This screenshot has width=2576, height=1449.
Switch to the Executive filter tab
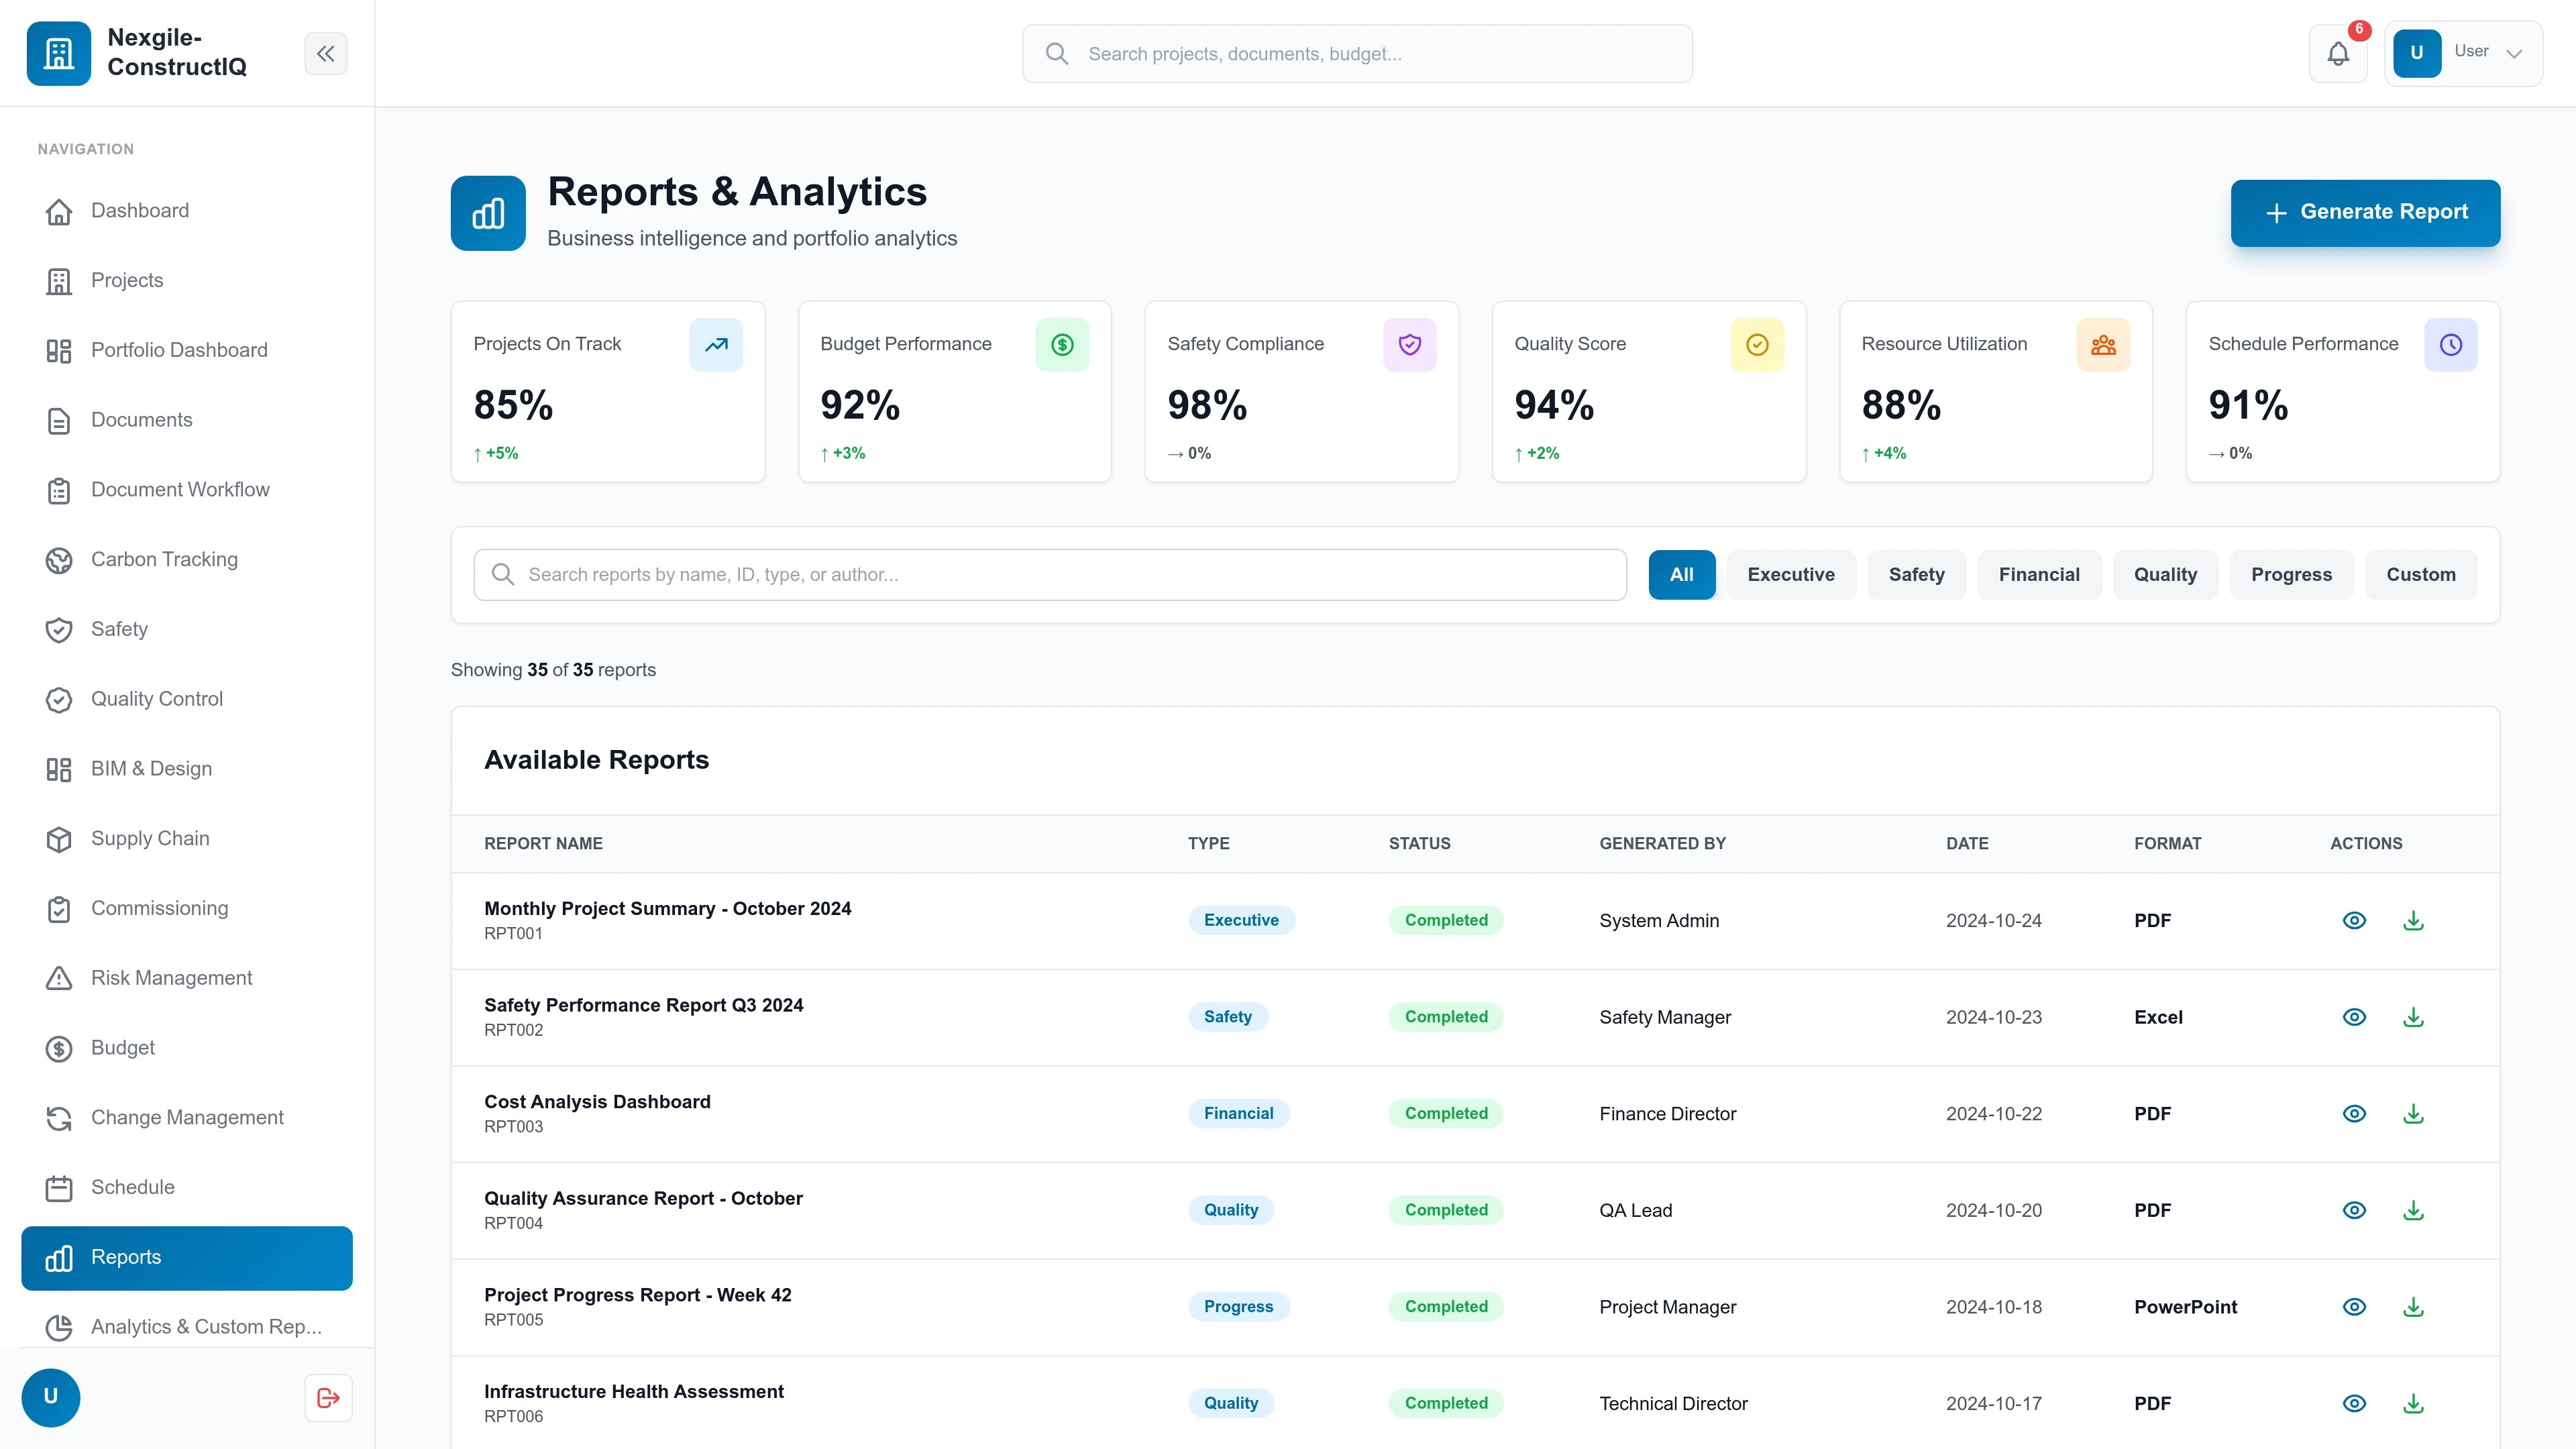[x=1791, y=574]
